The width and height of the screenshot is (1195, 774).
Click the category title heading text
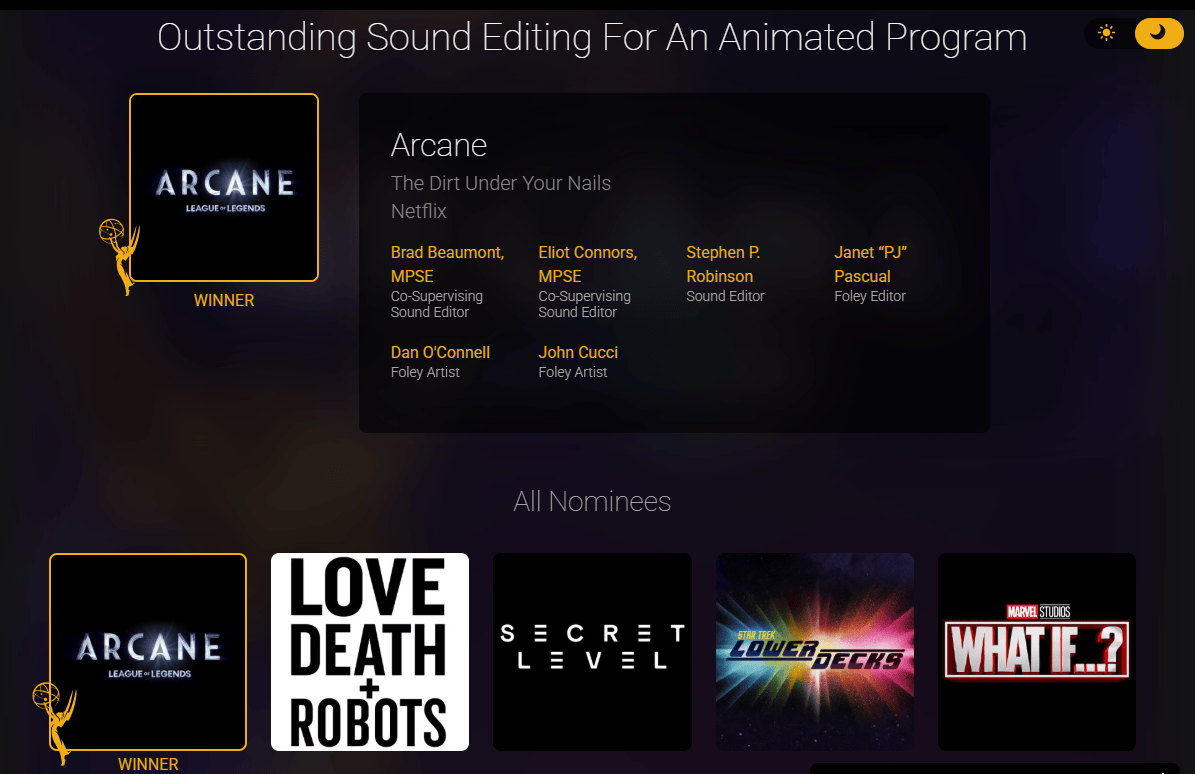(592, 37)
